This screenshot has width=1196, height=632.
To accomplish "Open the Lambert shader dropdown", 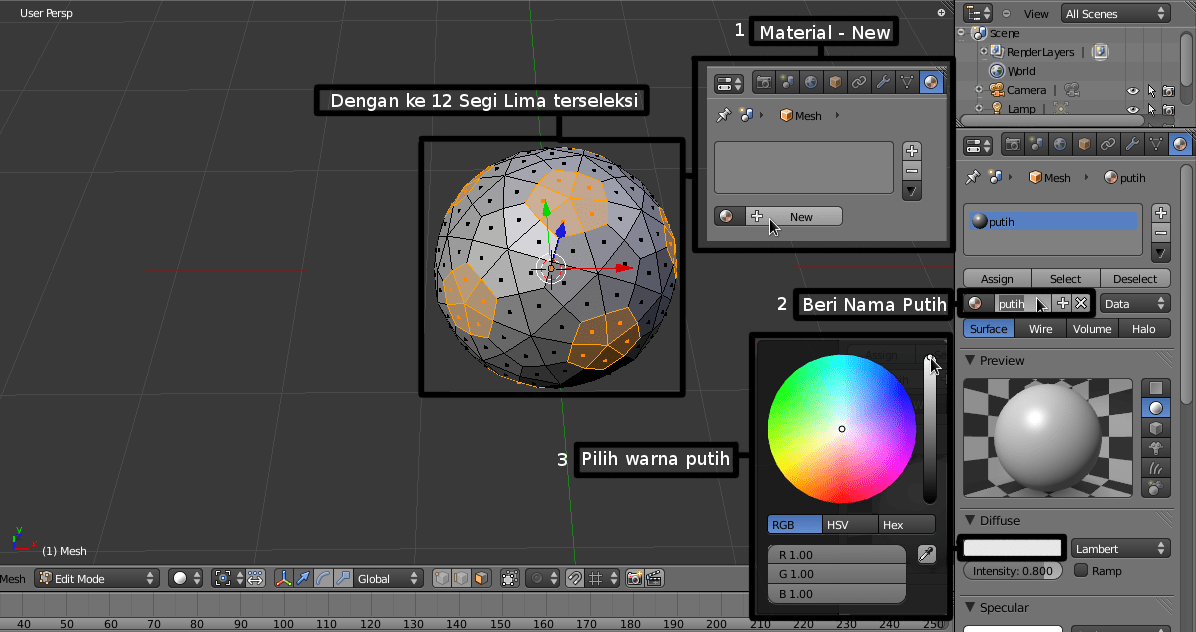I will coord(1120,549).
